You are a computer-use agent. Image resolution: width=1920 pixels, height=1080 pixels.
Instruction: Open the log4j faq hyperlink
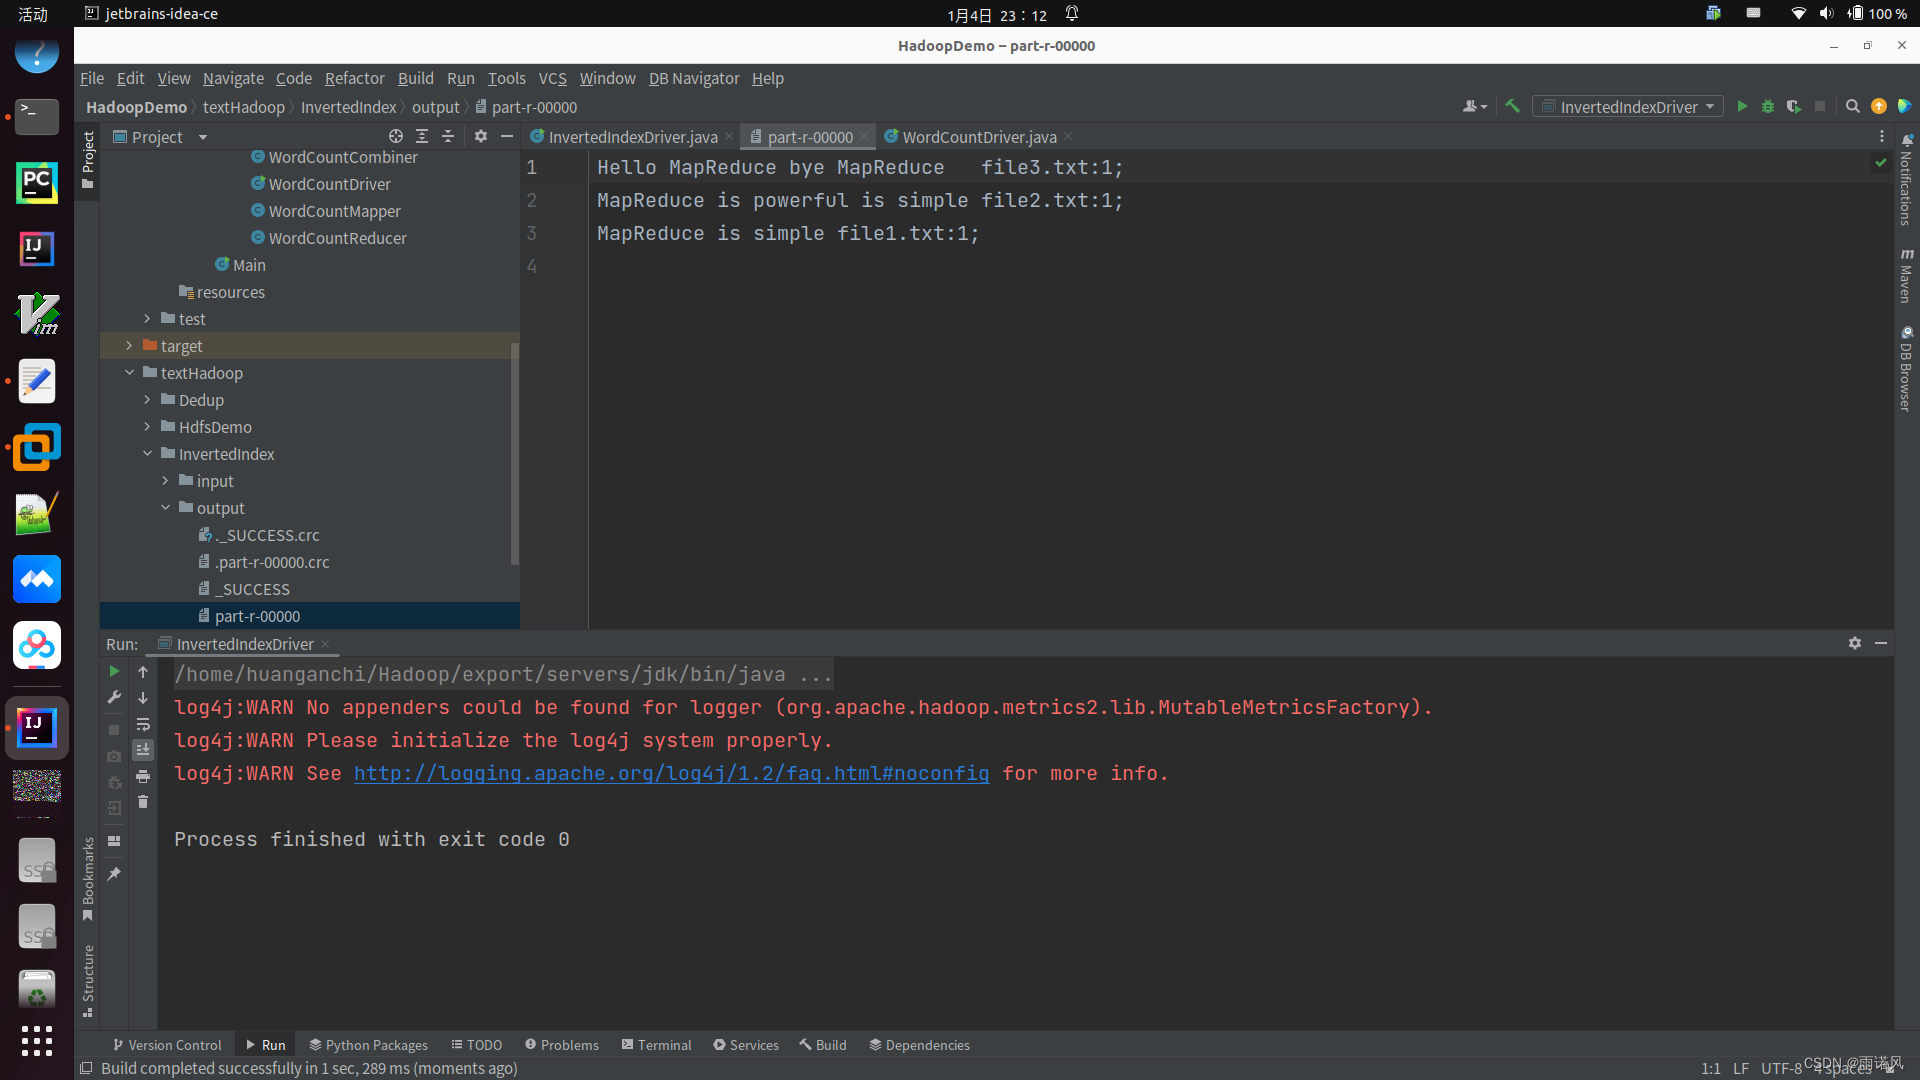671,773
